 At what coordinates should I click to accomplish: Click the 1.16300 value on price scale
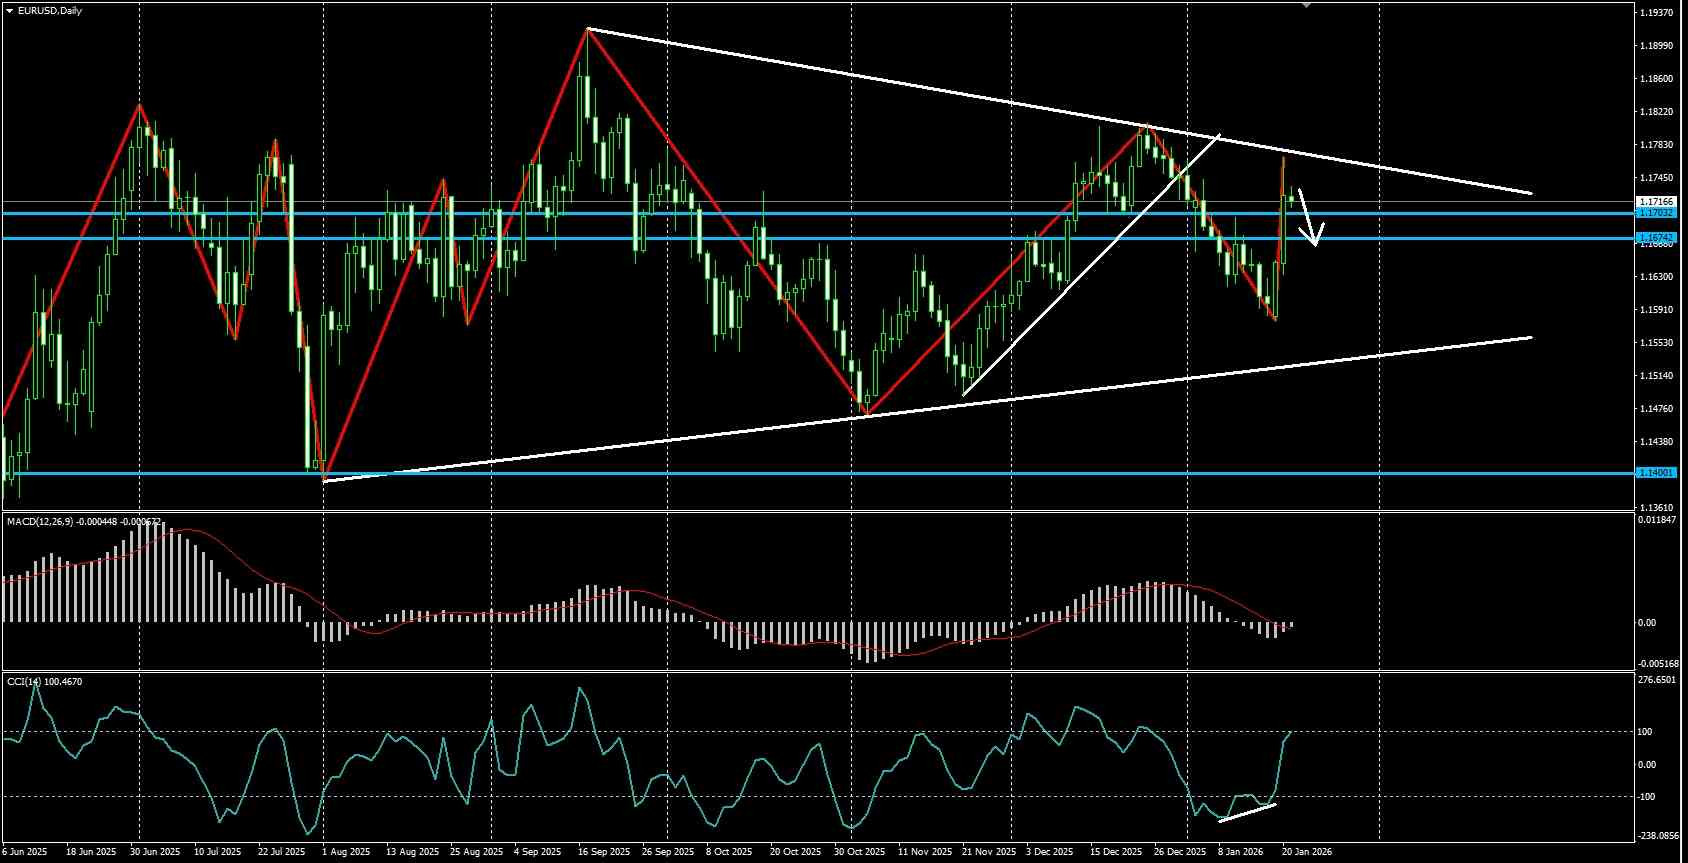coord(1657,277)
